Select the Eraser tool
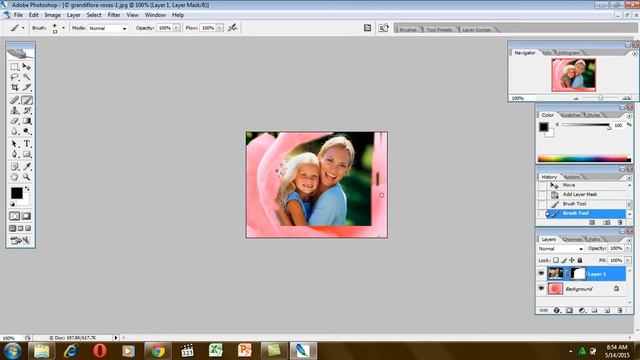Image resolution: width=640 pixels, height=360 pixels. click(x=15, y=121)
